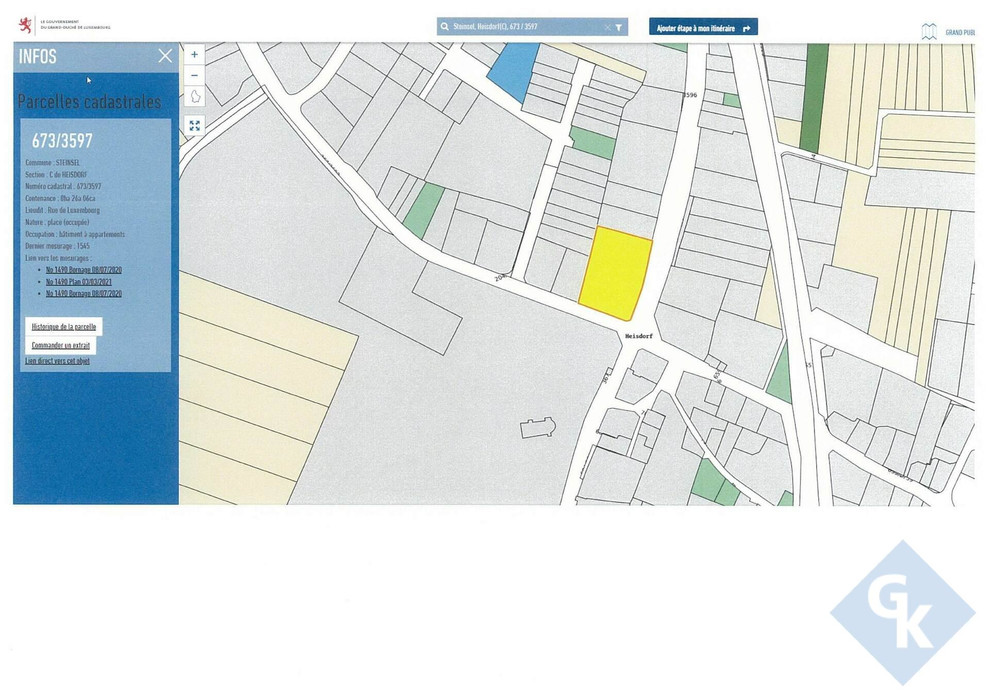This screenshot has height=700, width=990.
Task: Zoom out on the map with the minus icon
Action: (194, 74)
